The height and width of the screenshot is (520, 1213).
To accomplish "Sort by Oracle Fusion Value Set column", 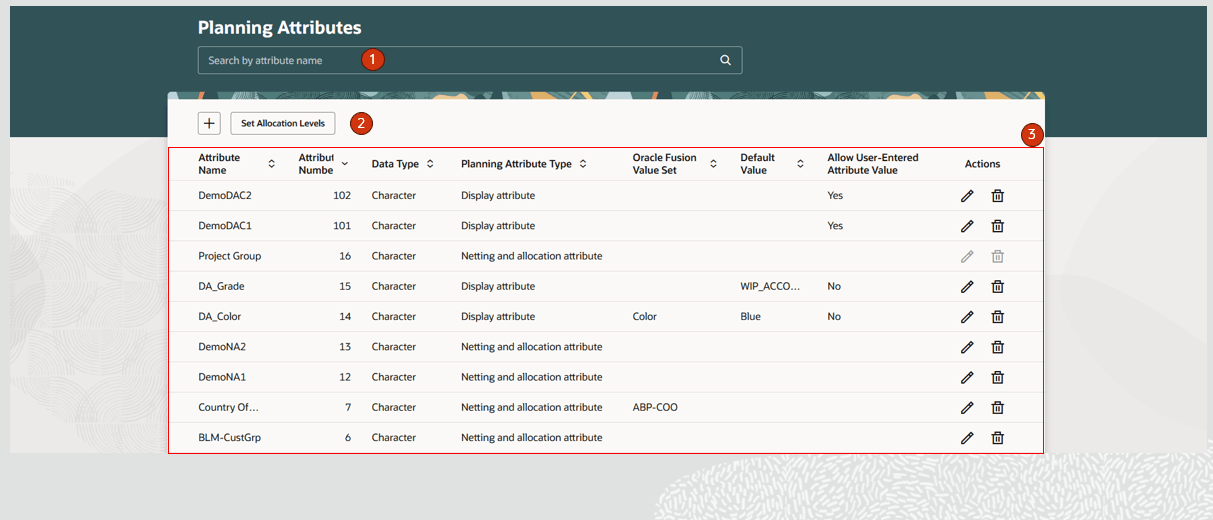I will (714, 164).
